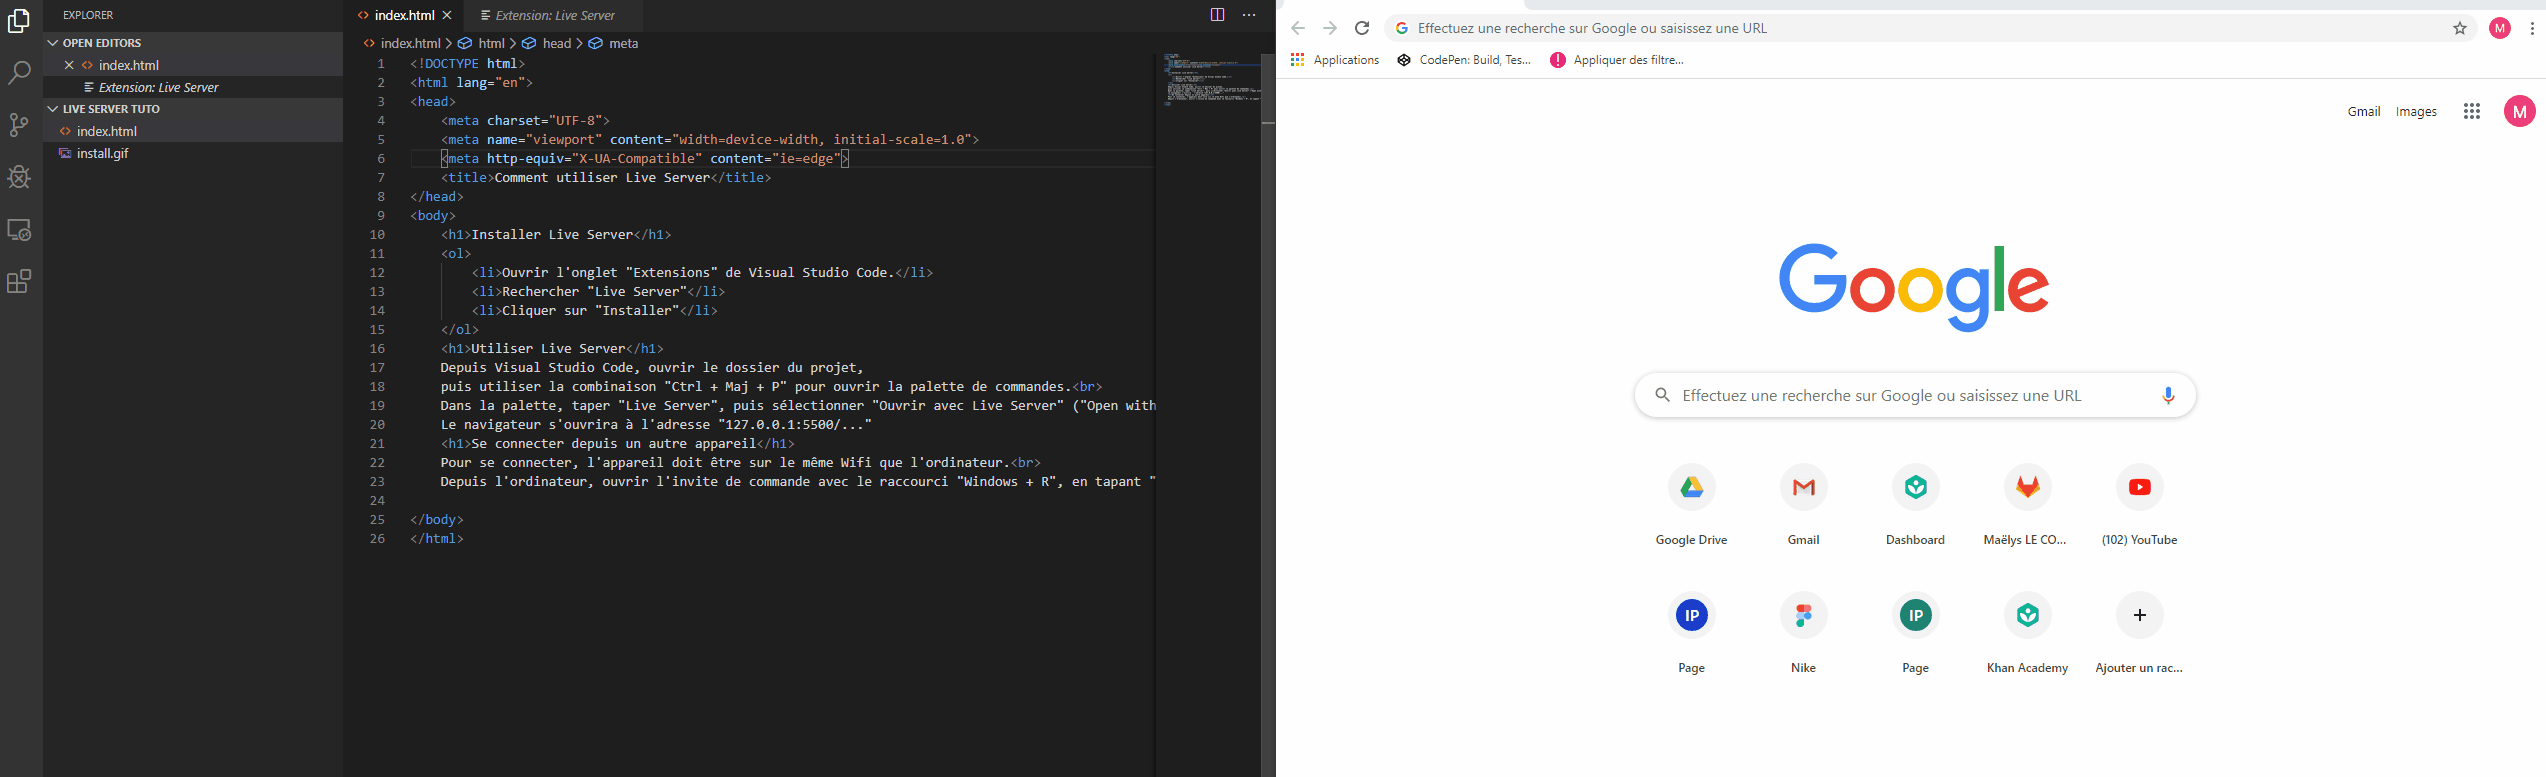Collapse the OPEN EDITORS section
This screenshot has height=777, width=2546.
click(193, 43)
